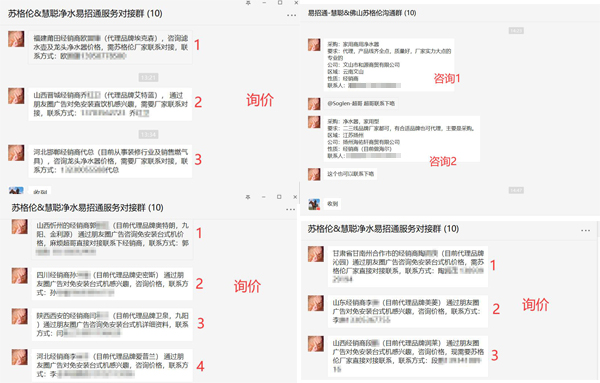Viewport: 600px width, 383px height.
Task: Click avatar beside the 福建莆田经销商 message
Action: (x=16, y=39)
